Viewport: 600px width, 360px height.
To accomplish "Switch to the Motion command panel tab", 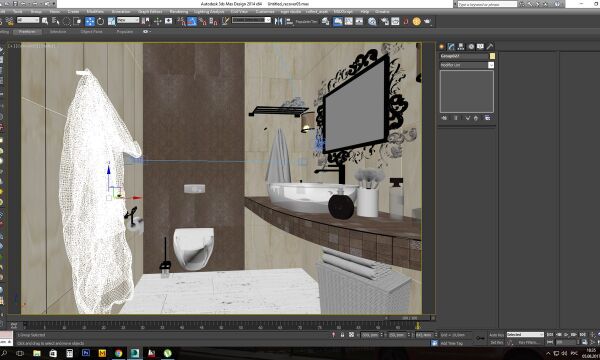I will click(x=471, y=46).
